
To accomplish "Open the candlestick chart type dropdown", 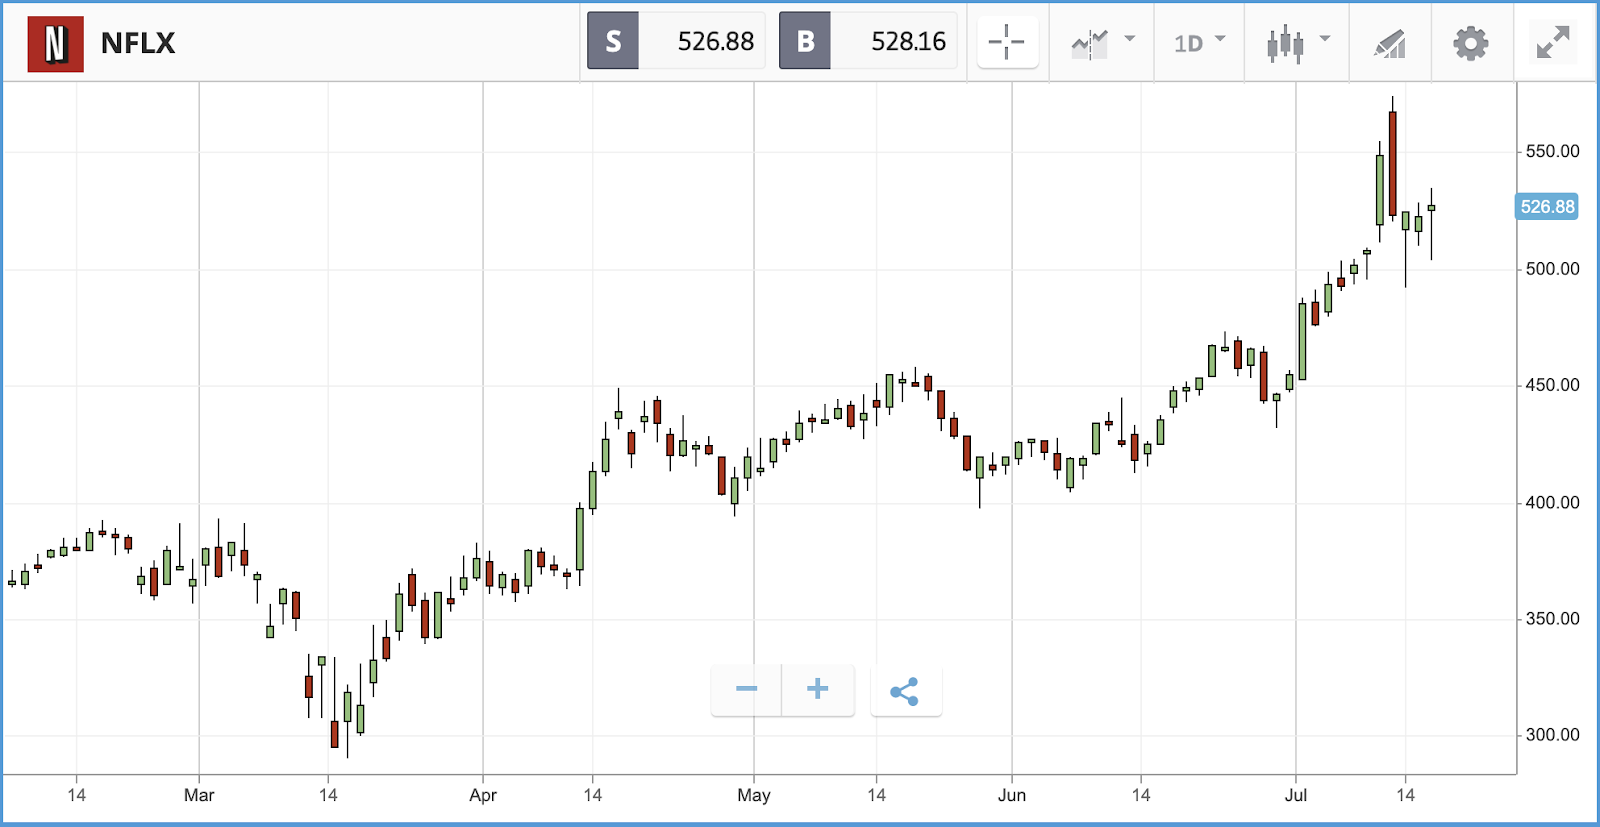I will point(1298,43).
